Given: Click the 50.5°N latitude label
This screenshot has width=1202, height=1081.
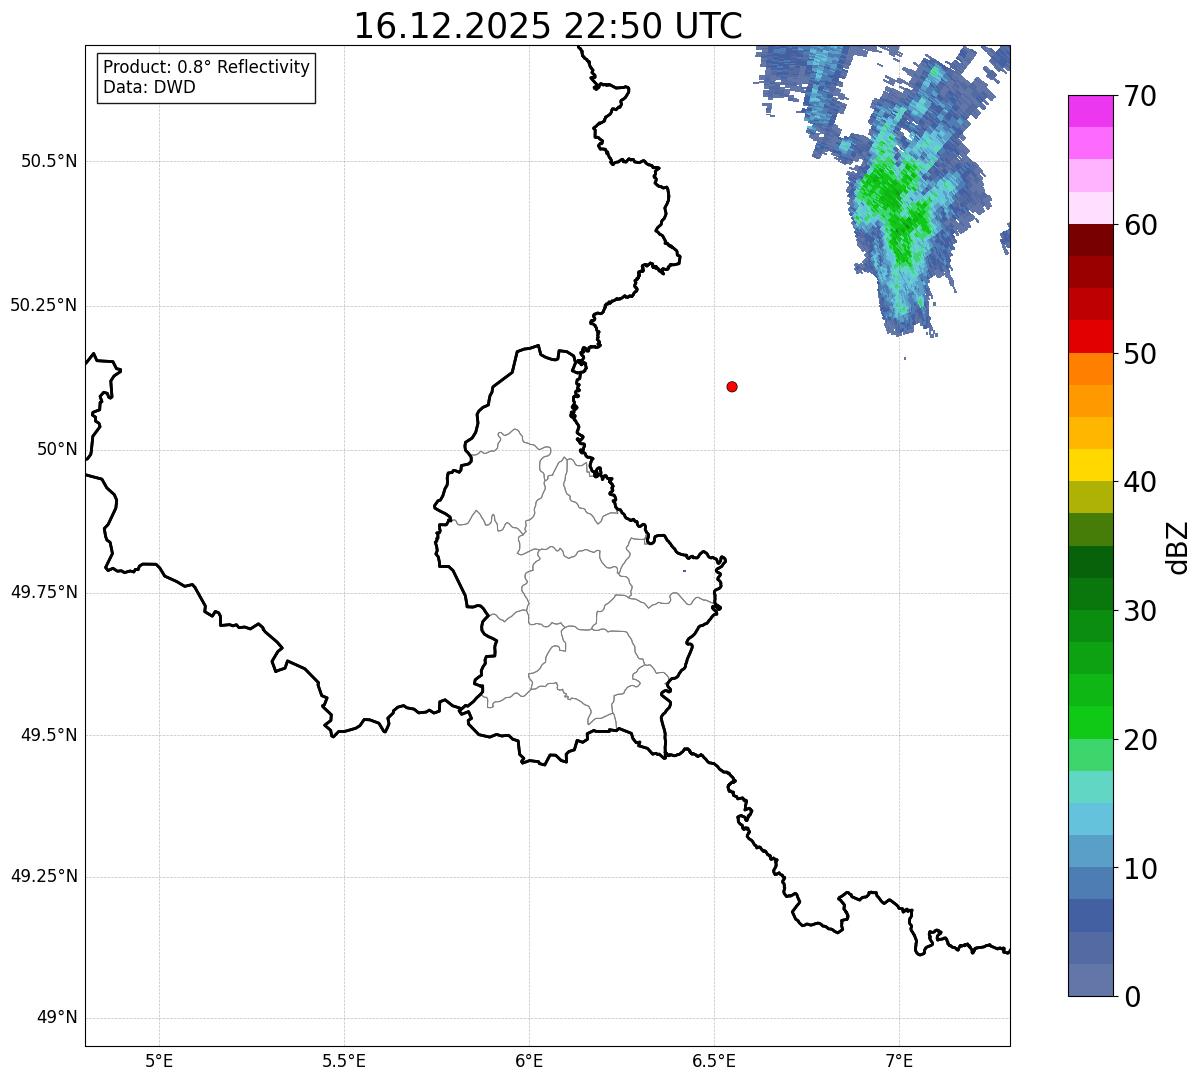Looking at the screenshot, I should click(x=49, y=161).
